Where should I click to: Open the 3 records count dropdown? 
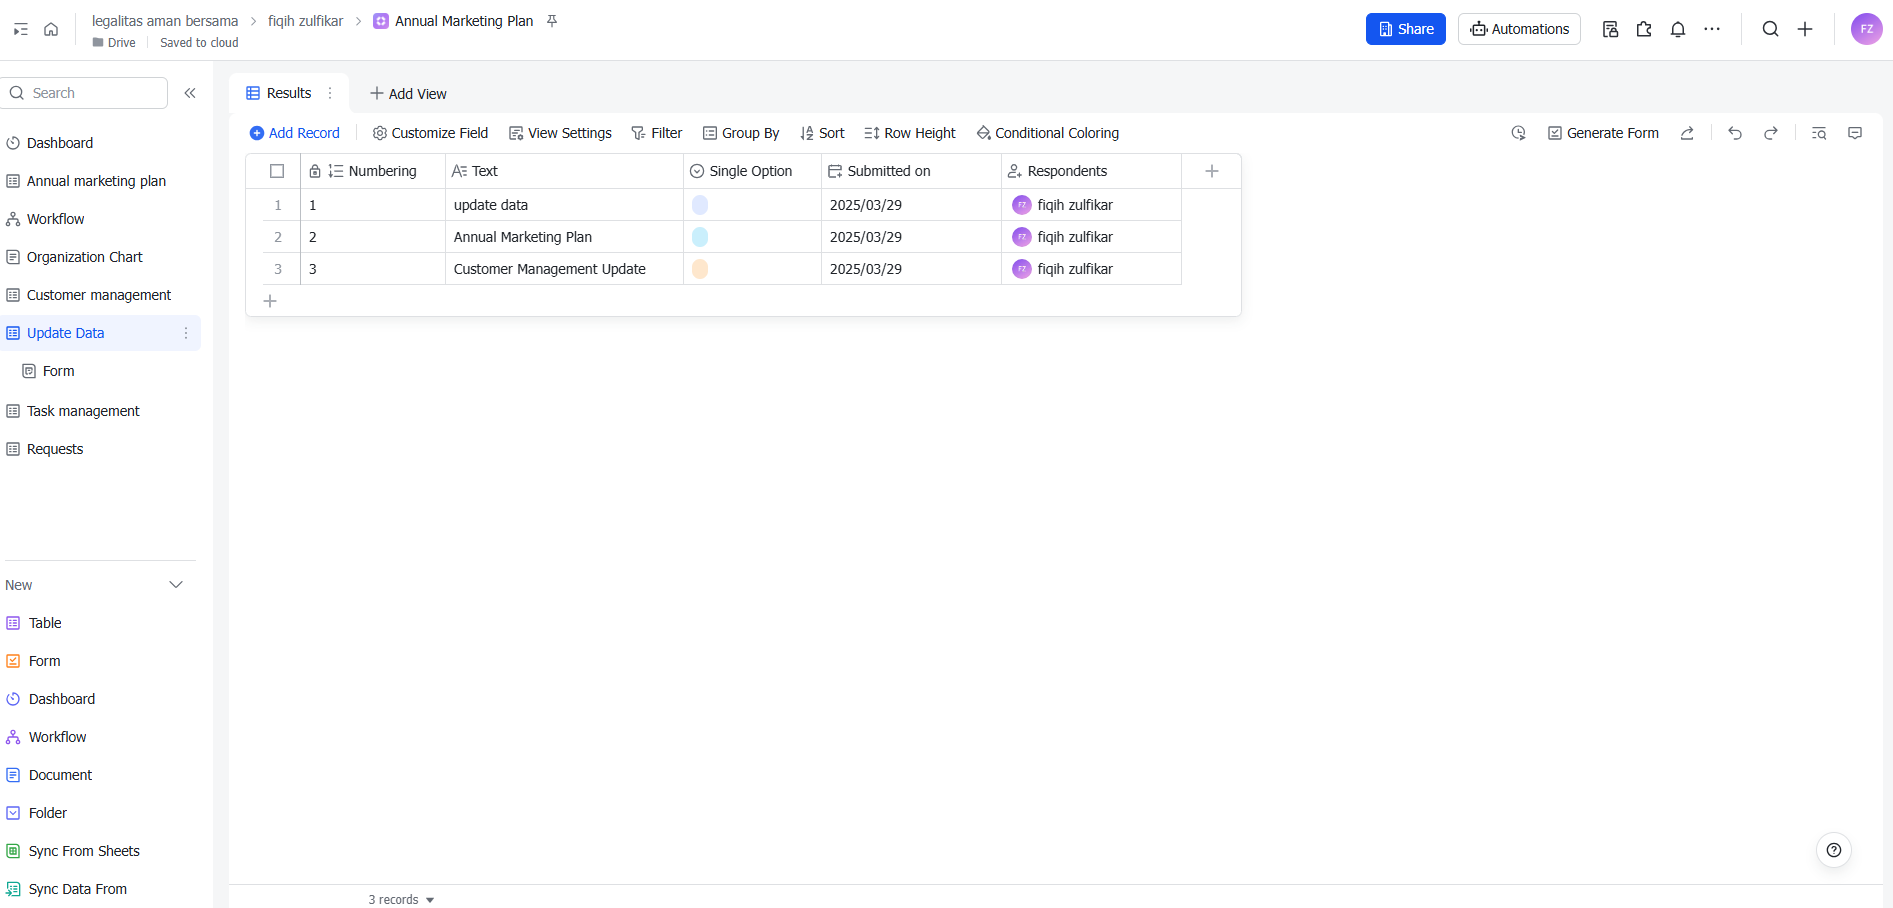pyautogui.click(x=401, y=899)
